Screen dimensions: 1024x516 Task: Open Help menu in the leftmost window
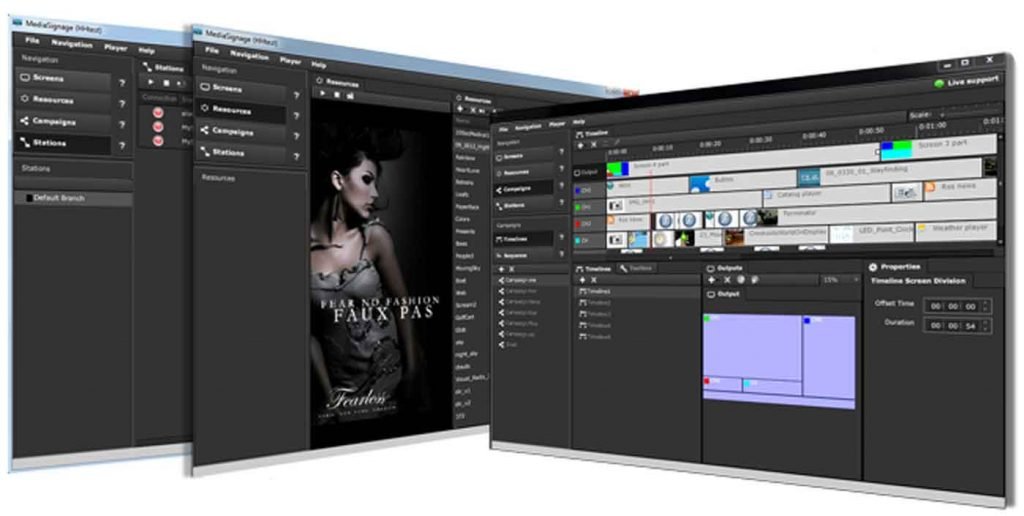[146, 50]
